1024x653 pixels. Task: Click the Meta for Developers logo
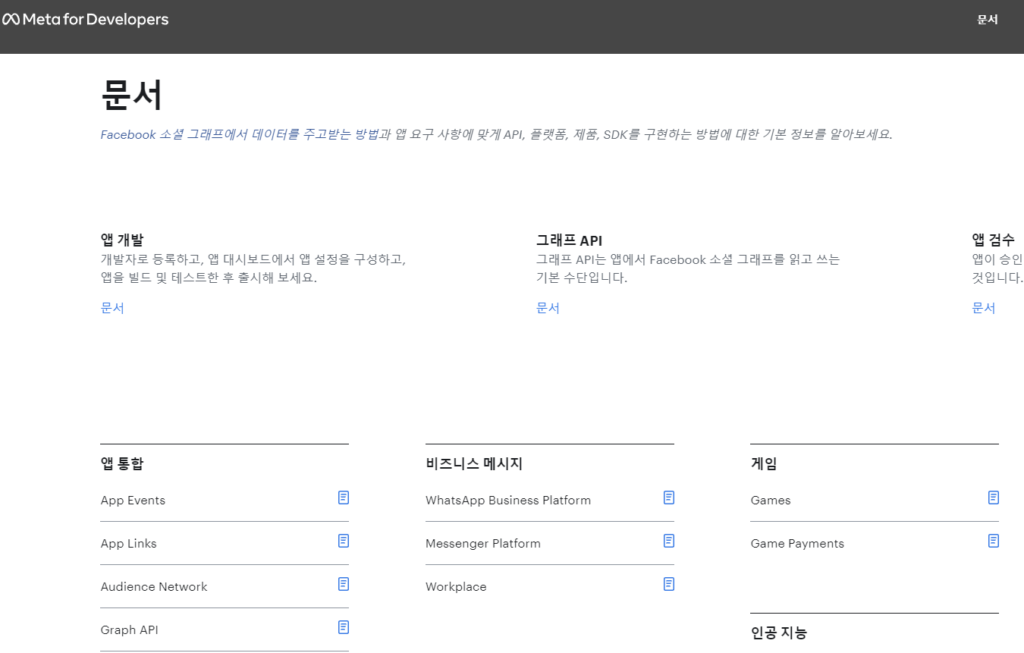[86, 20]
